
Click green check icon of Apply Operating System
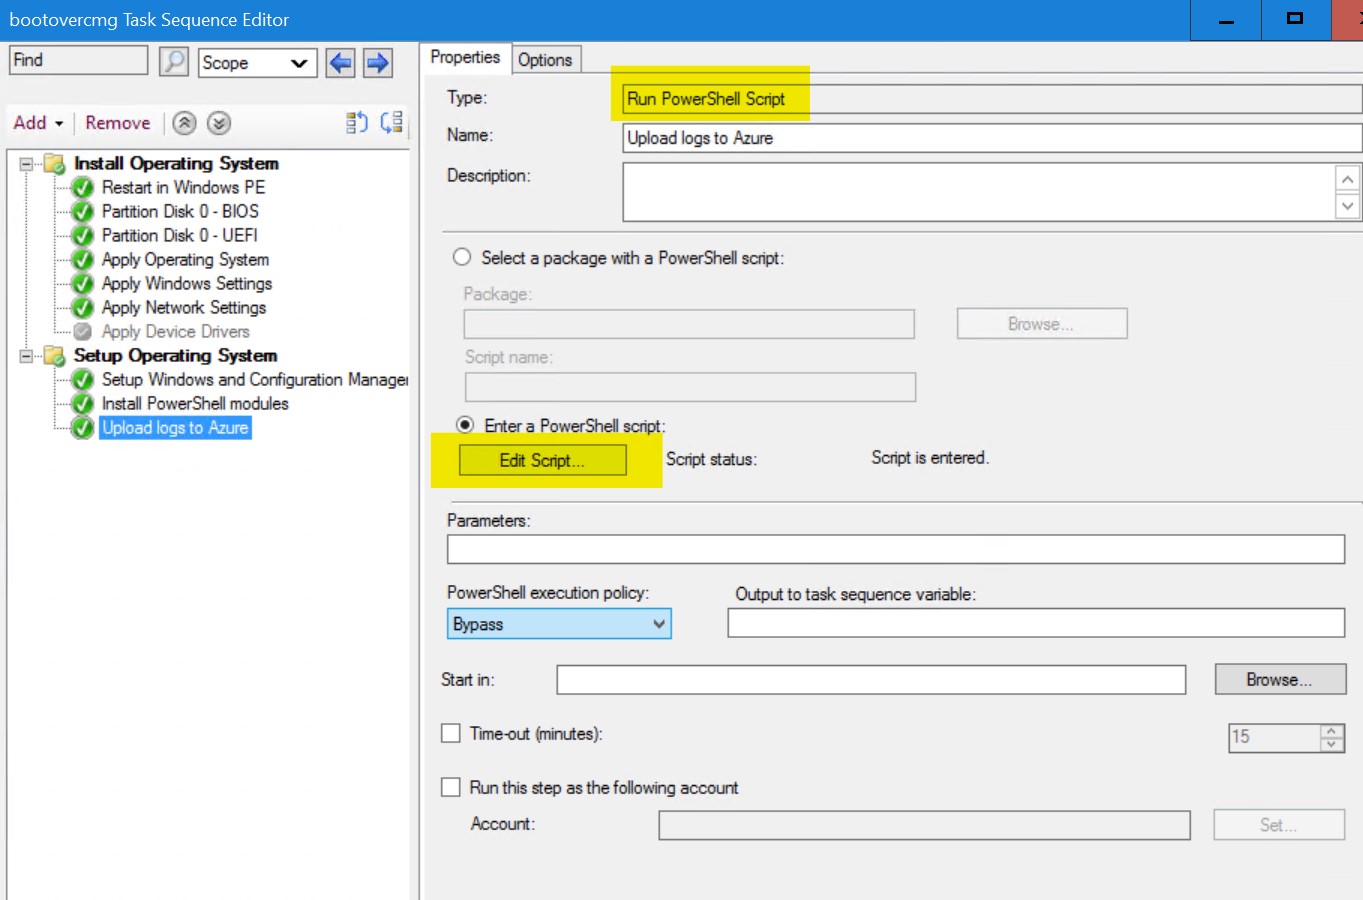pos(83,259)
